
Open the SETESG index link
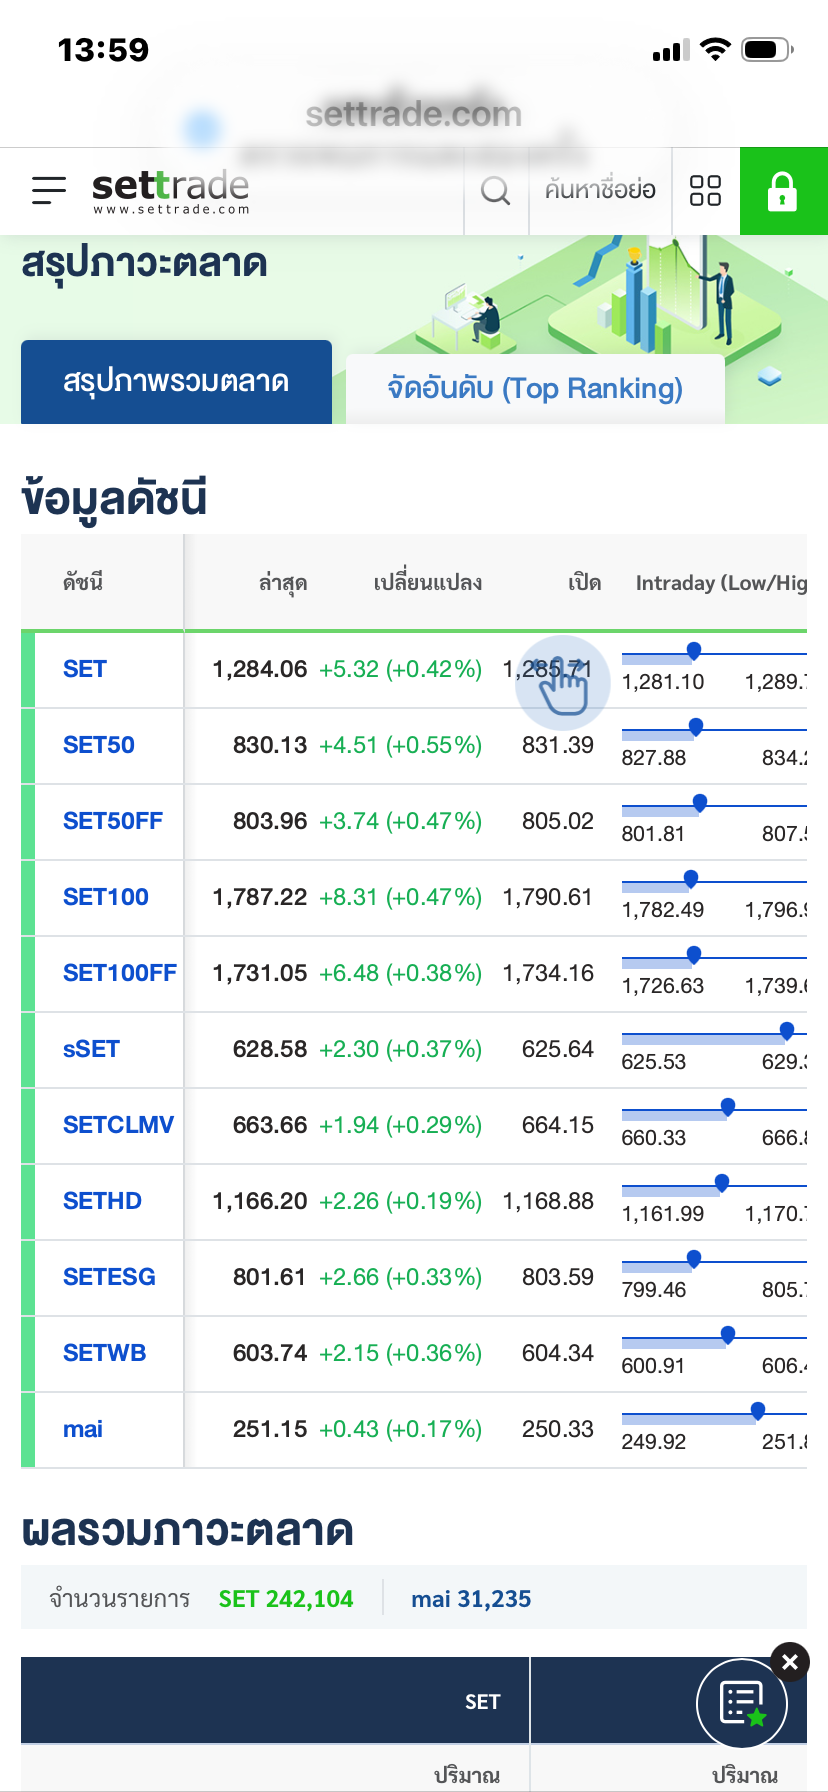pyautogui.click(x=109, y=1277)
